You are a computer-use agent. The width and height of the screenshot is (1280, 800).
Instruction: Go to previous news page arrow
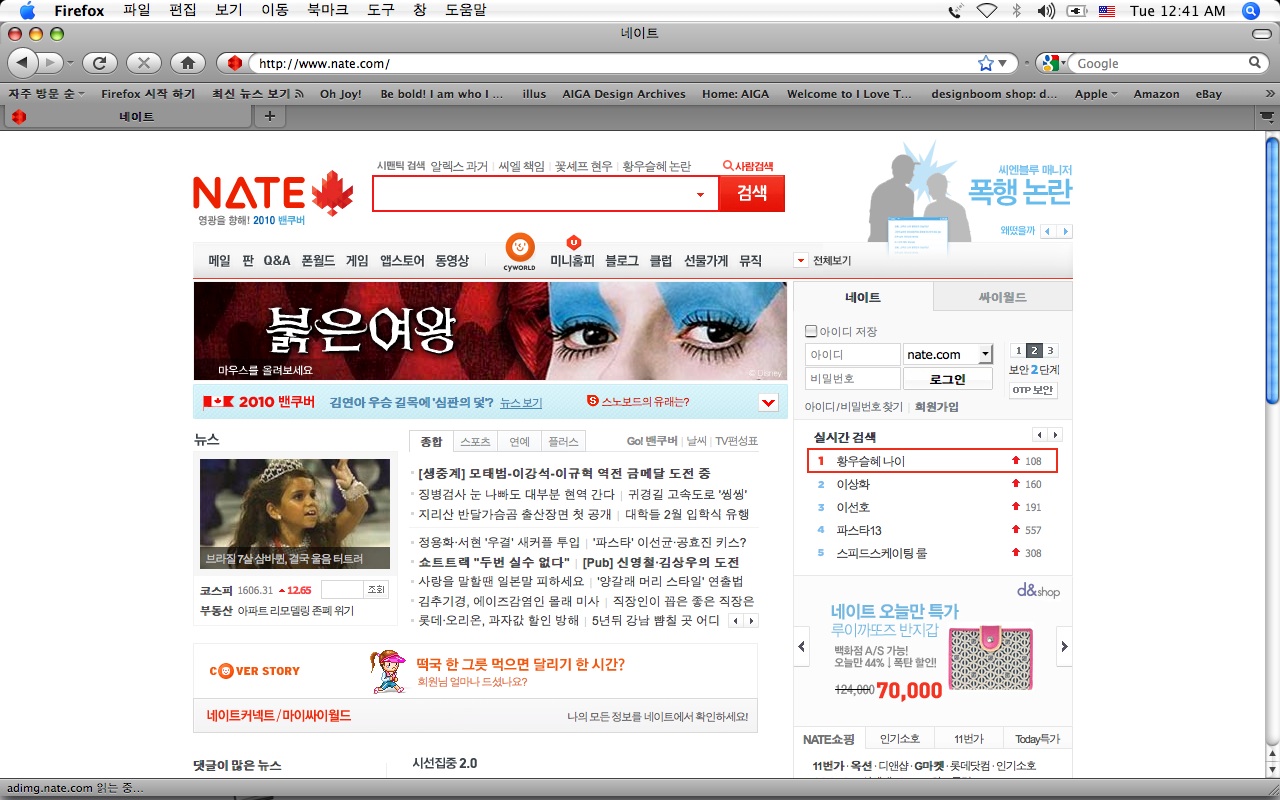pos(736,621)
